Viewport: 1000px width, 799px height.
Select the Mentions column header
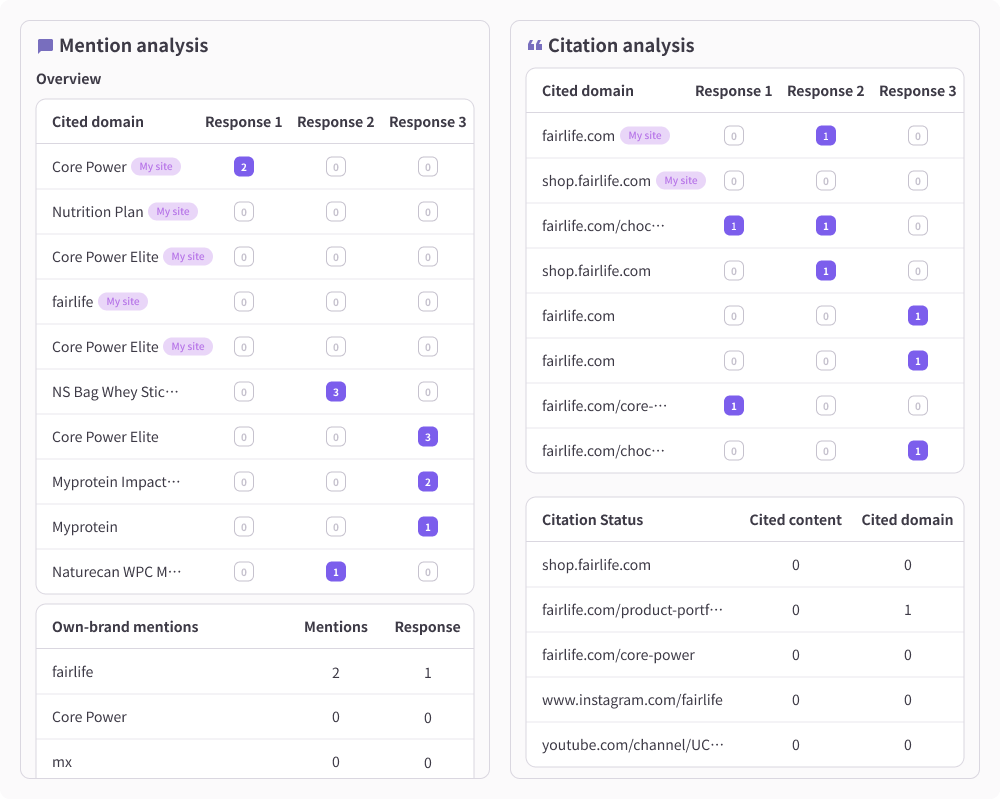click(336, 627)
